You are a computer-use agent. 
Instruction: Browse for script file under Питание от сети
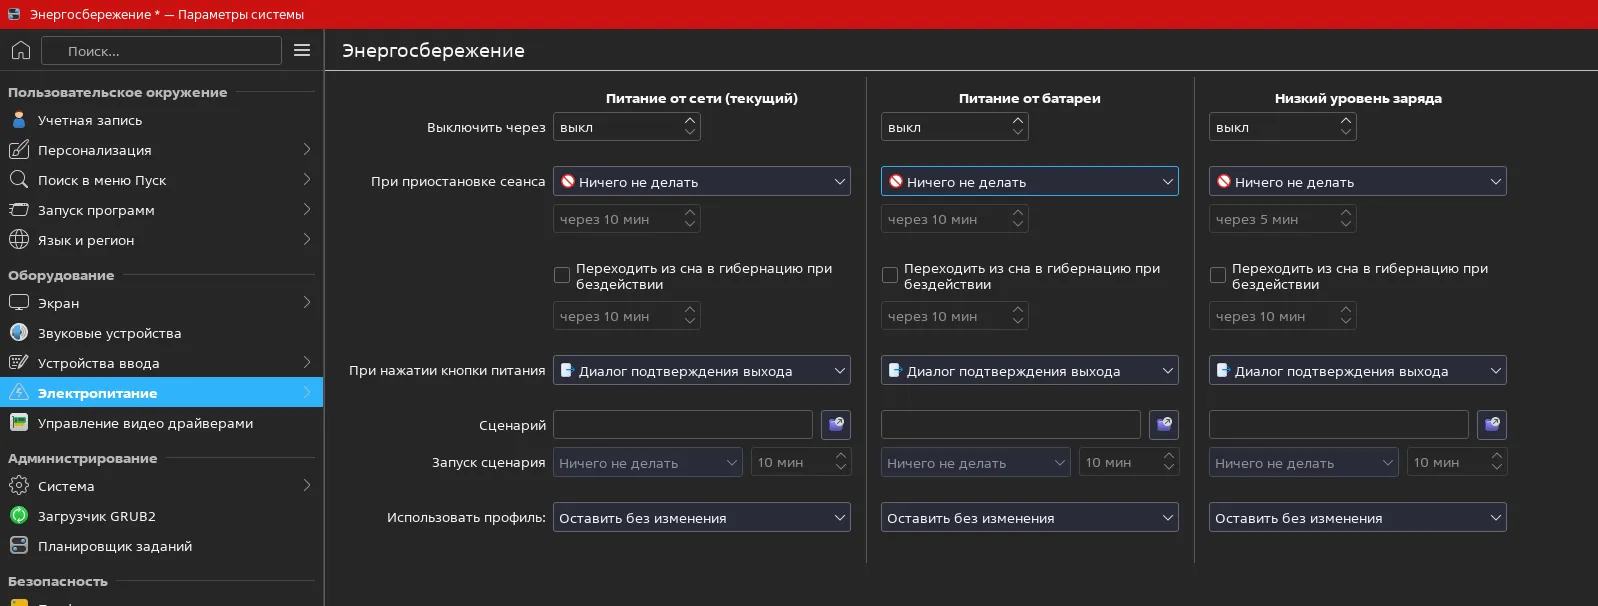pos(836,425)
